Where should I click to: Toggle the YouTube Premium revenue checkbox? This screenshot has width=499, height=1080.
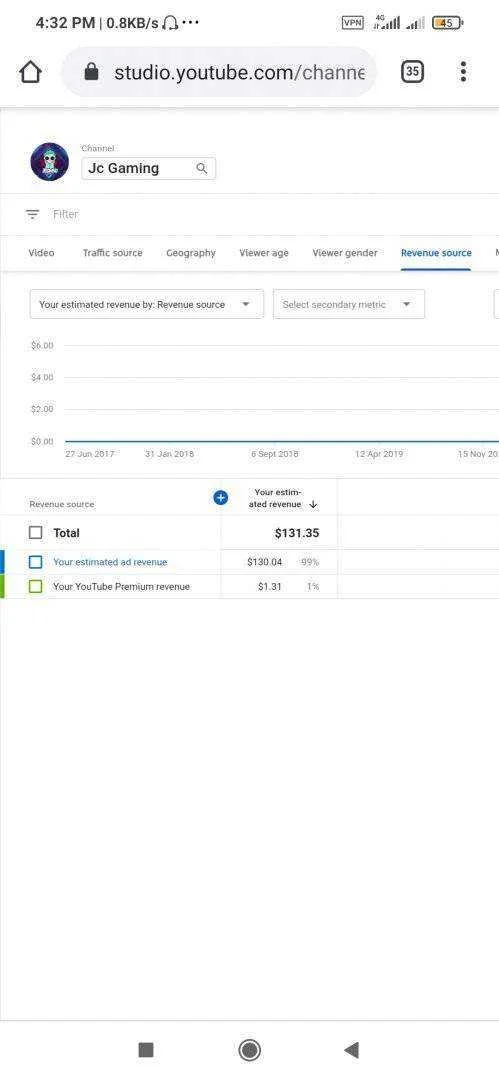[36, 587]
